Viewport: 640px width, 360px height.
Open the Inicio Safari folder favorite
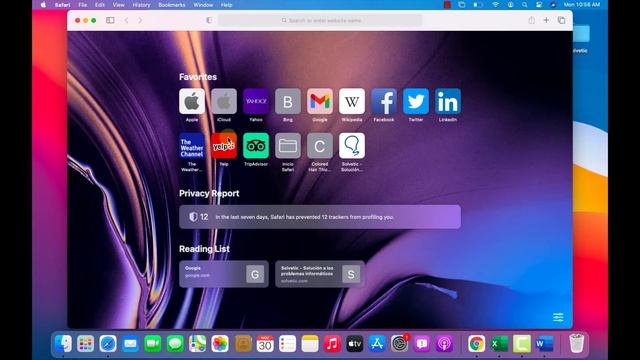pyautogui.click(x=288, y=146)
